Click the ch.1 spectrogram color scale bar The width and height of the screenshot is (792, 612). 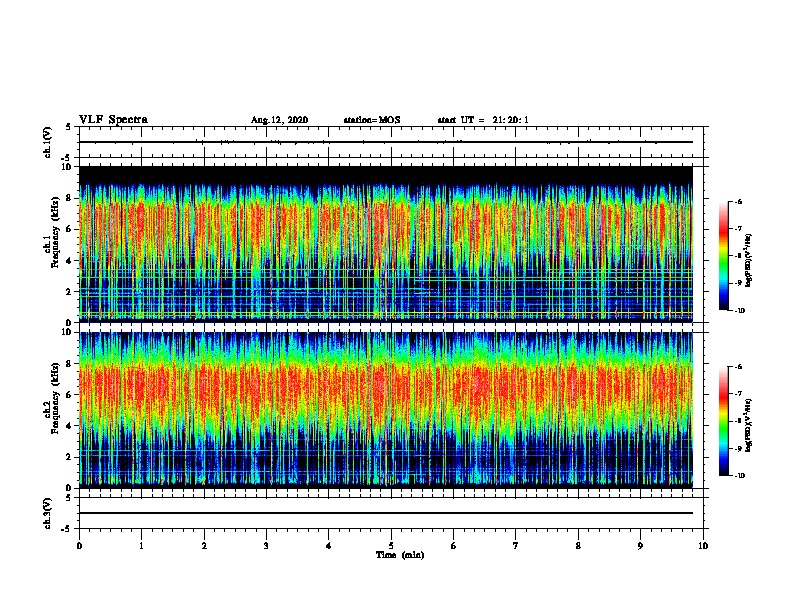tap(723, 256)
